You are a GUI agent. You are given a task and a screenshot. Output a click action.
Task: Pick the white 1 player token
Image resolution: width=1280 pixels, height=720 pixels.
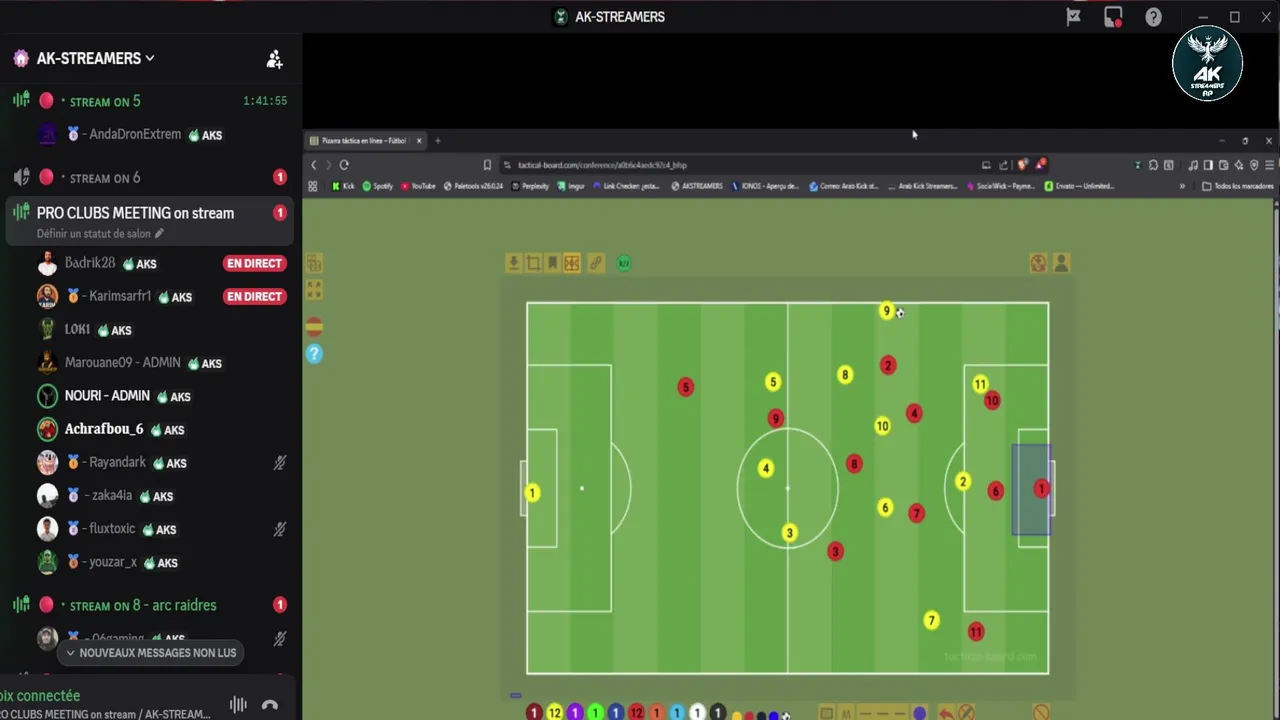tap(697, 713)
